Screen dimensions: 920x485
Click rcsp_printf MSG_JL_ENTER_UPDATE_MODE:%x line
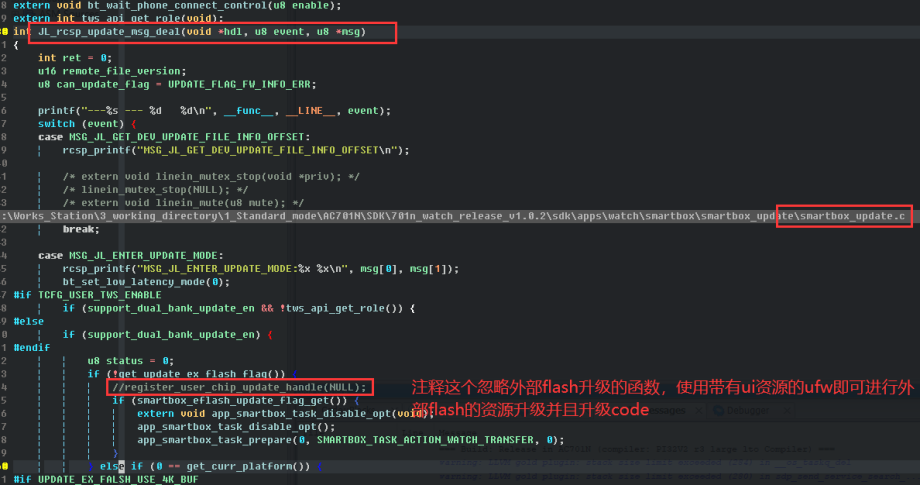click(x=261, y=269)
